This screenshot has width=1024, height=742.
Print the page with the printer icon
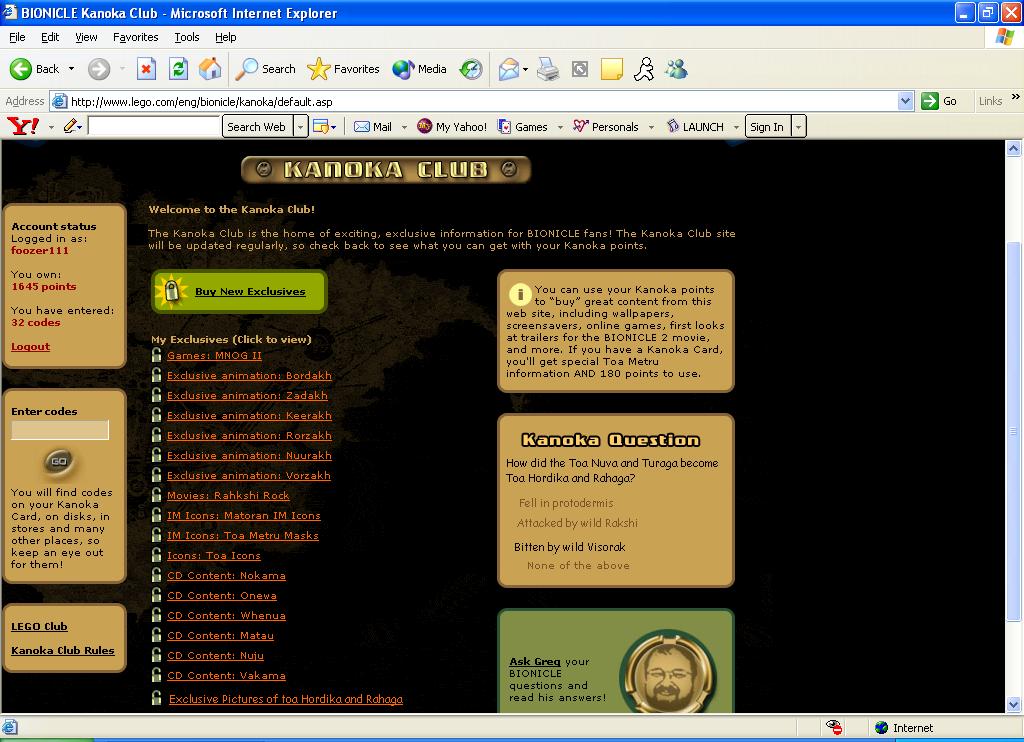(548, 69)
